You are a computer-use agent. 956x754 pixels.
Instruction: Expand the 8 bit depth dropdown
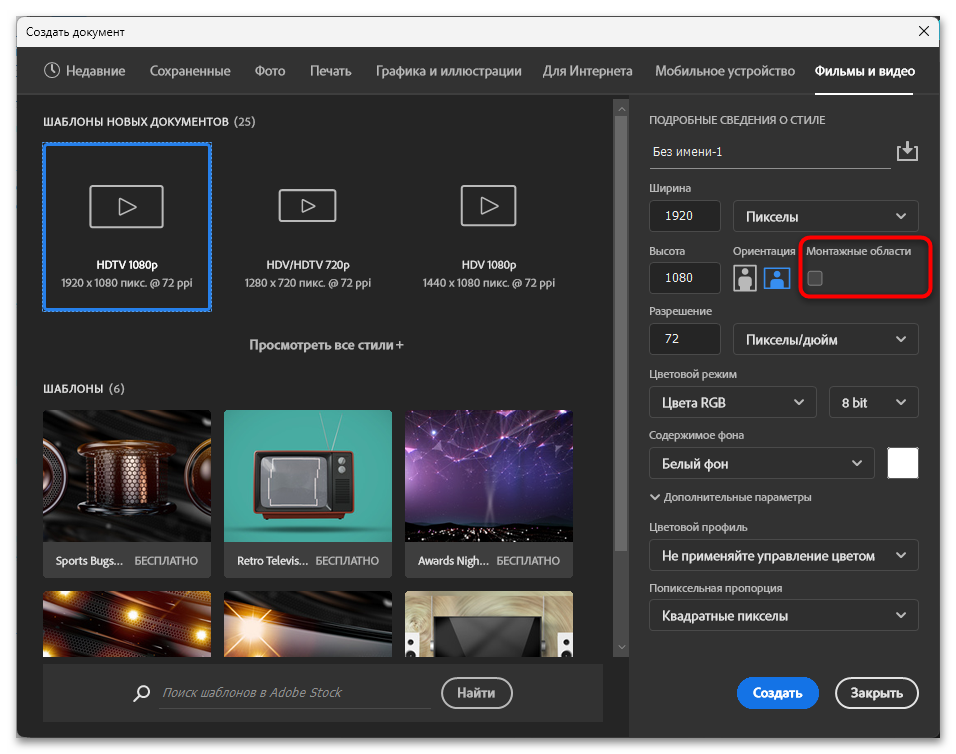pyautogui.click(x=873, y=402)
